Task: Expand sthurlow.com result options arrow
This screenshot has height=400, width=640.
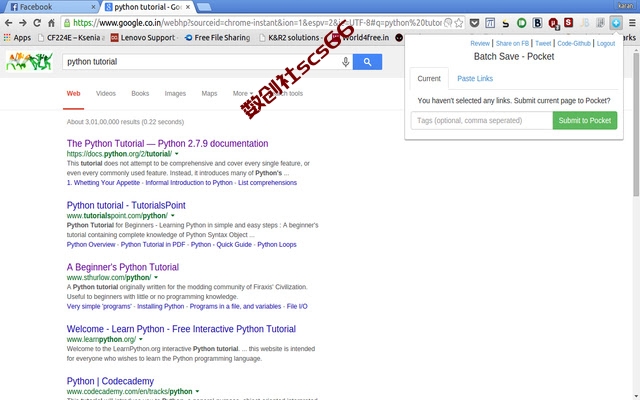Action: [x=156, y=278]
